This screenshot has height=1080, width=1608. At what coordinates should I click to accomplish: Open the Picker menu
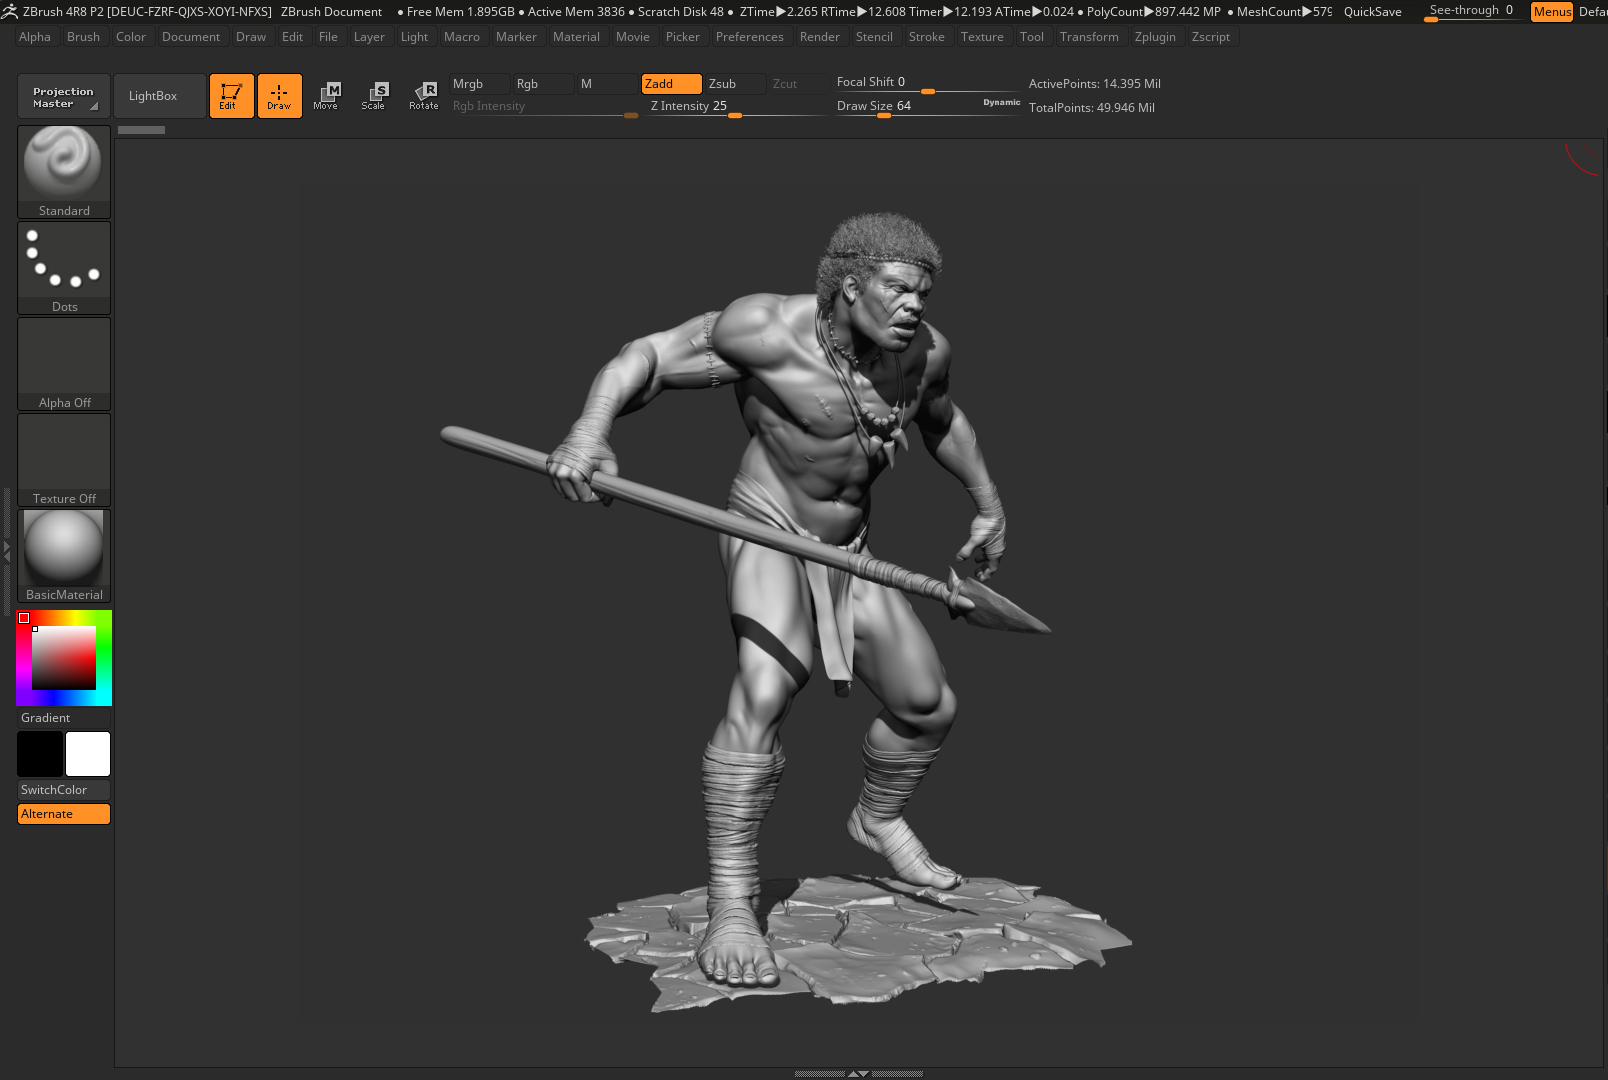[683, 37]
